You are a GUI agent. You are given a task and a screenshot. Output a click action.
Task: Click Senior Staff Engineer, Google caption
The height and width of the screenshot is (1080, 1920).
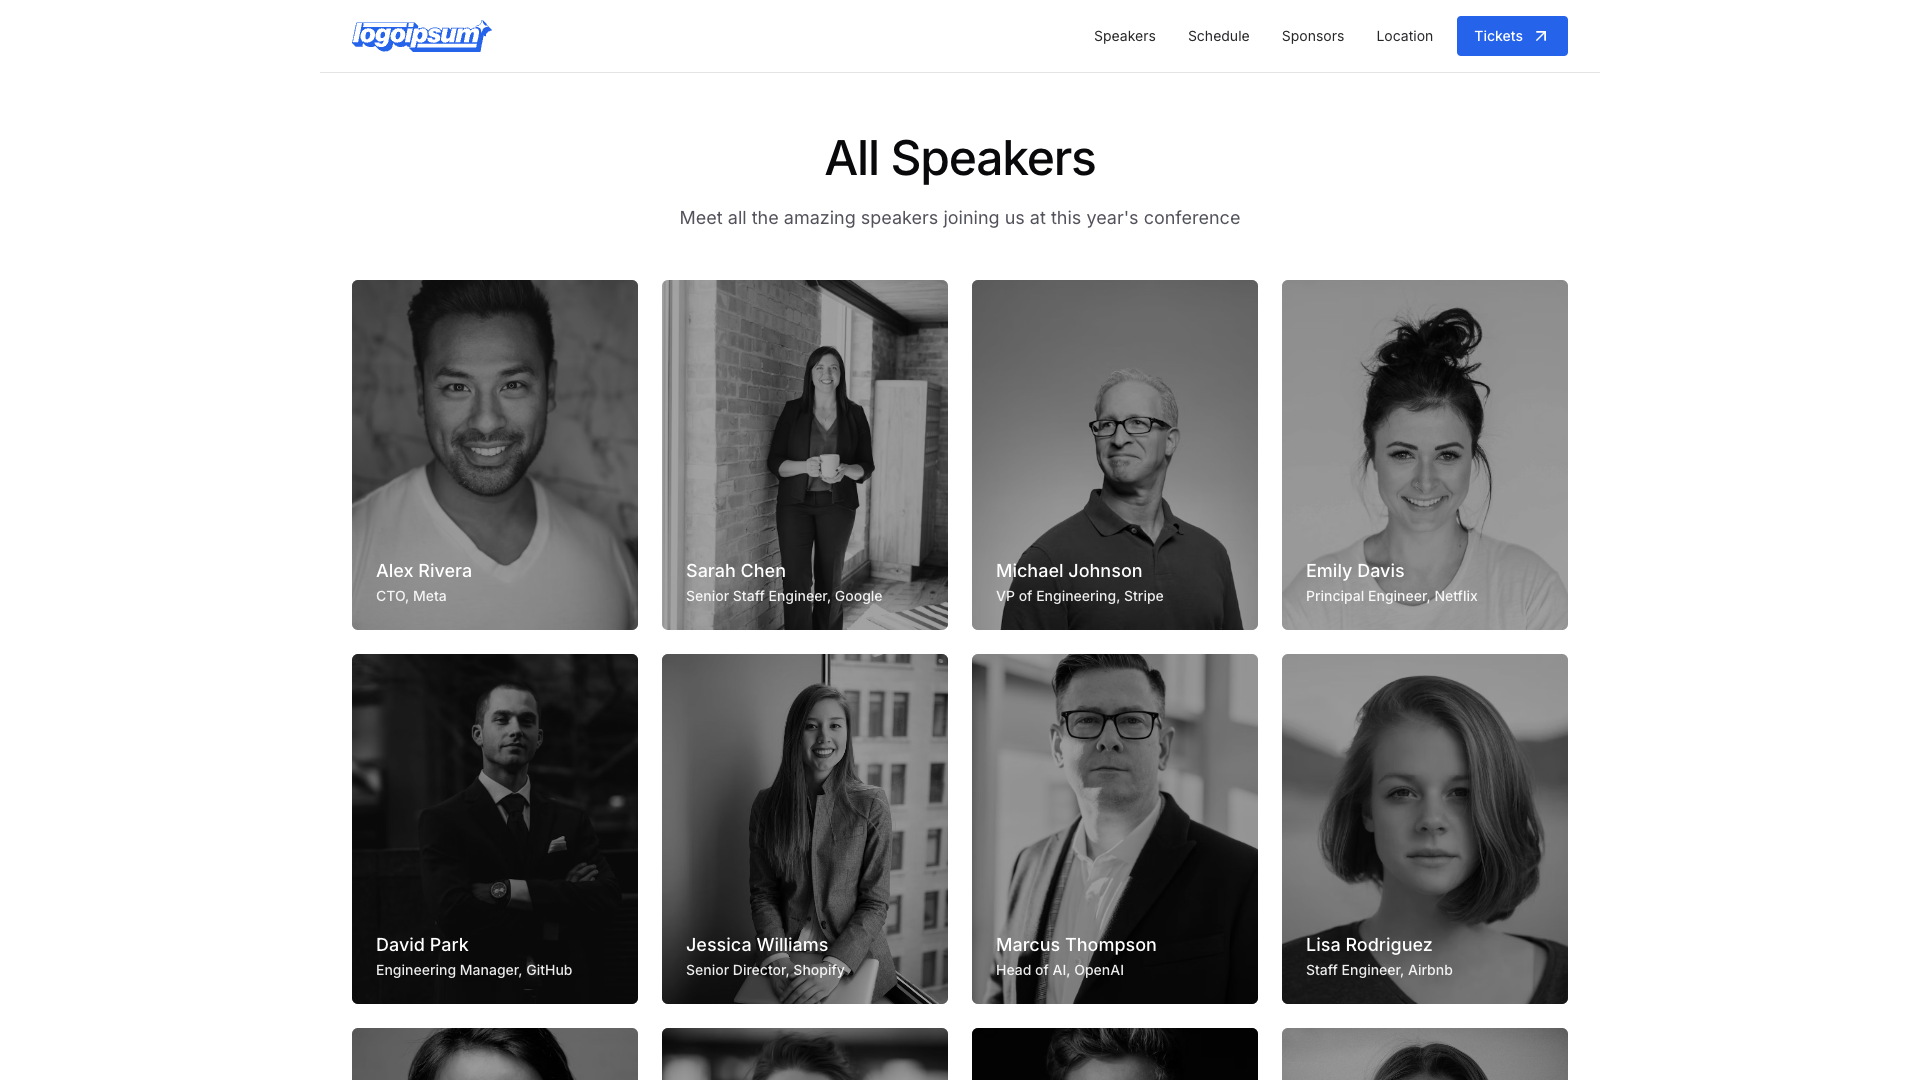[784, 596]
